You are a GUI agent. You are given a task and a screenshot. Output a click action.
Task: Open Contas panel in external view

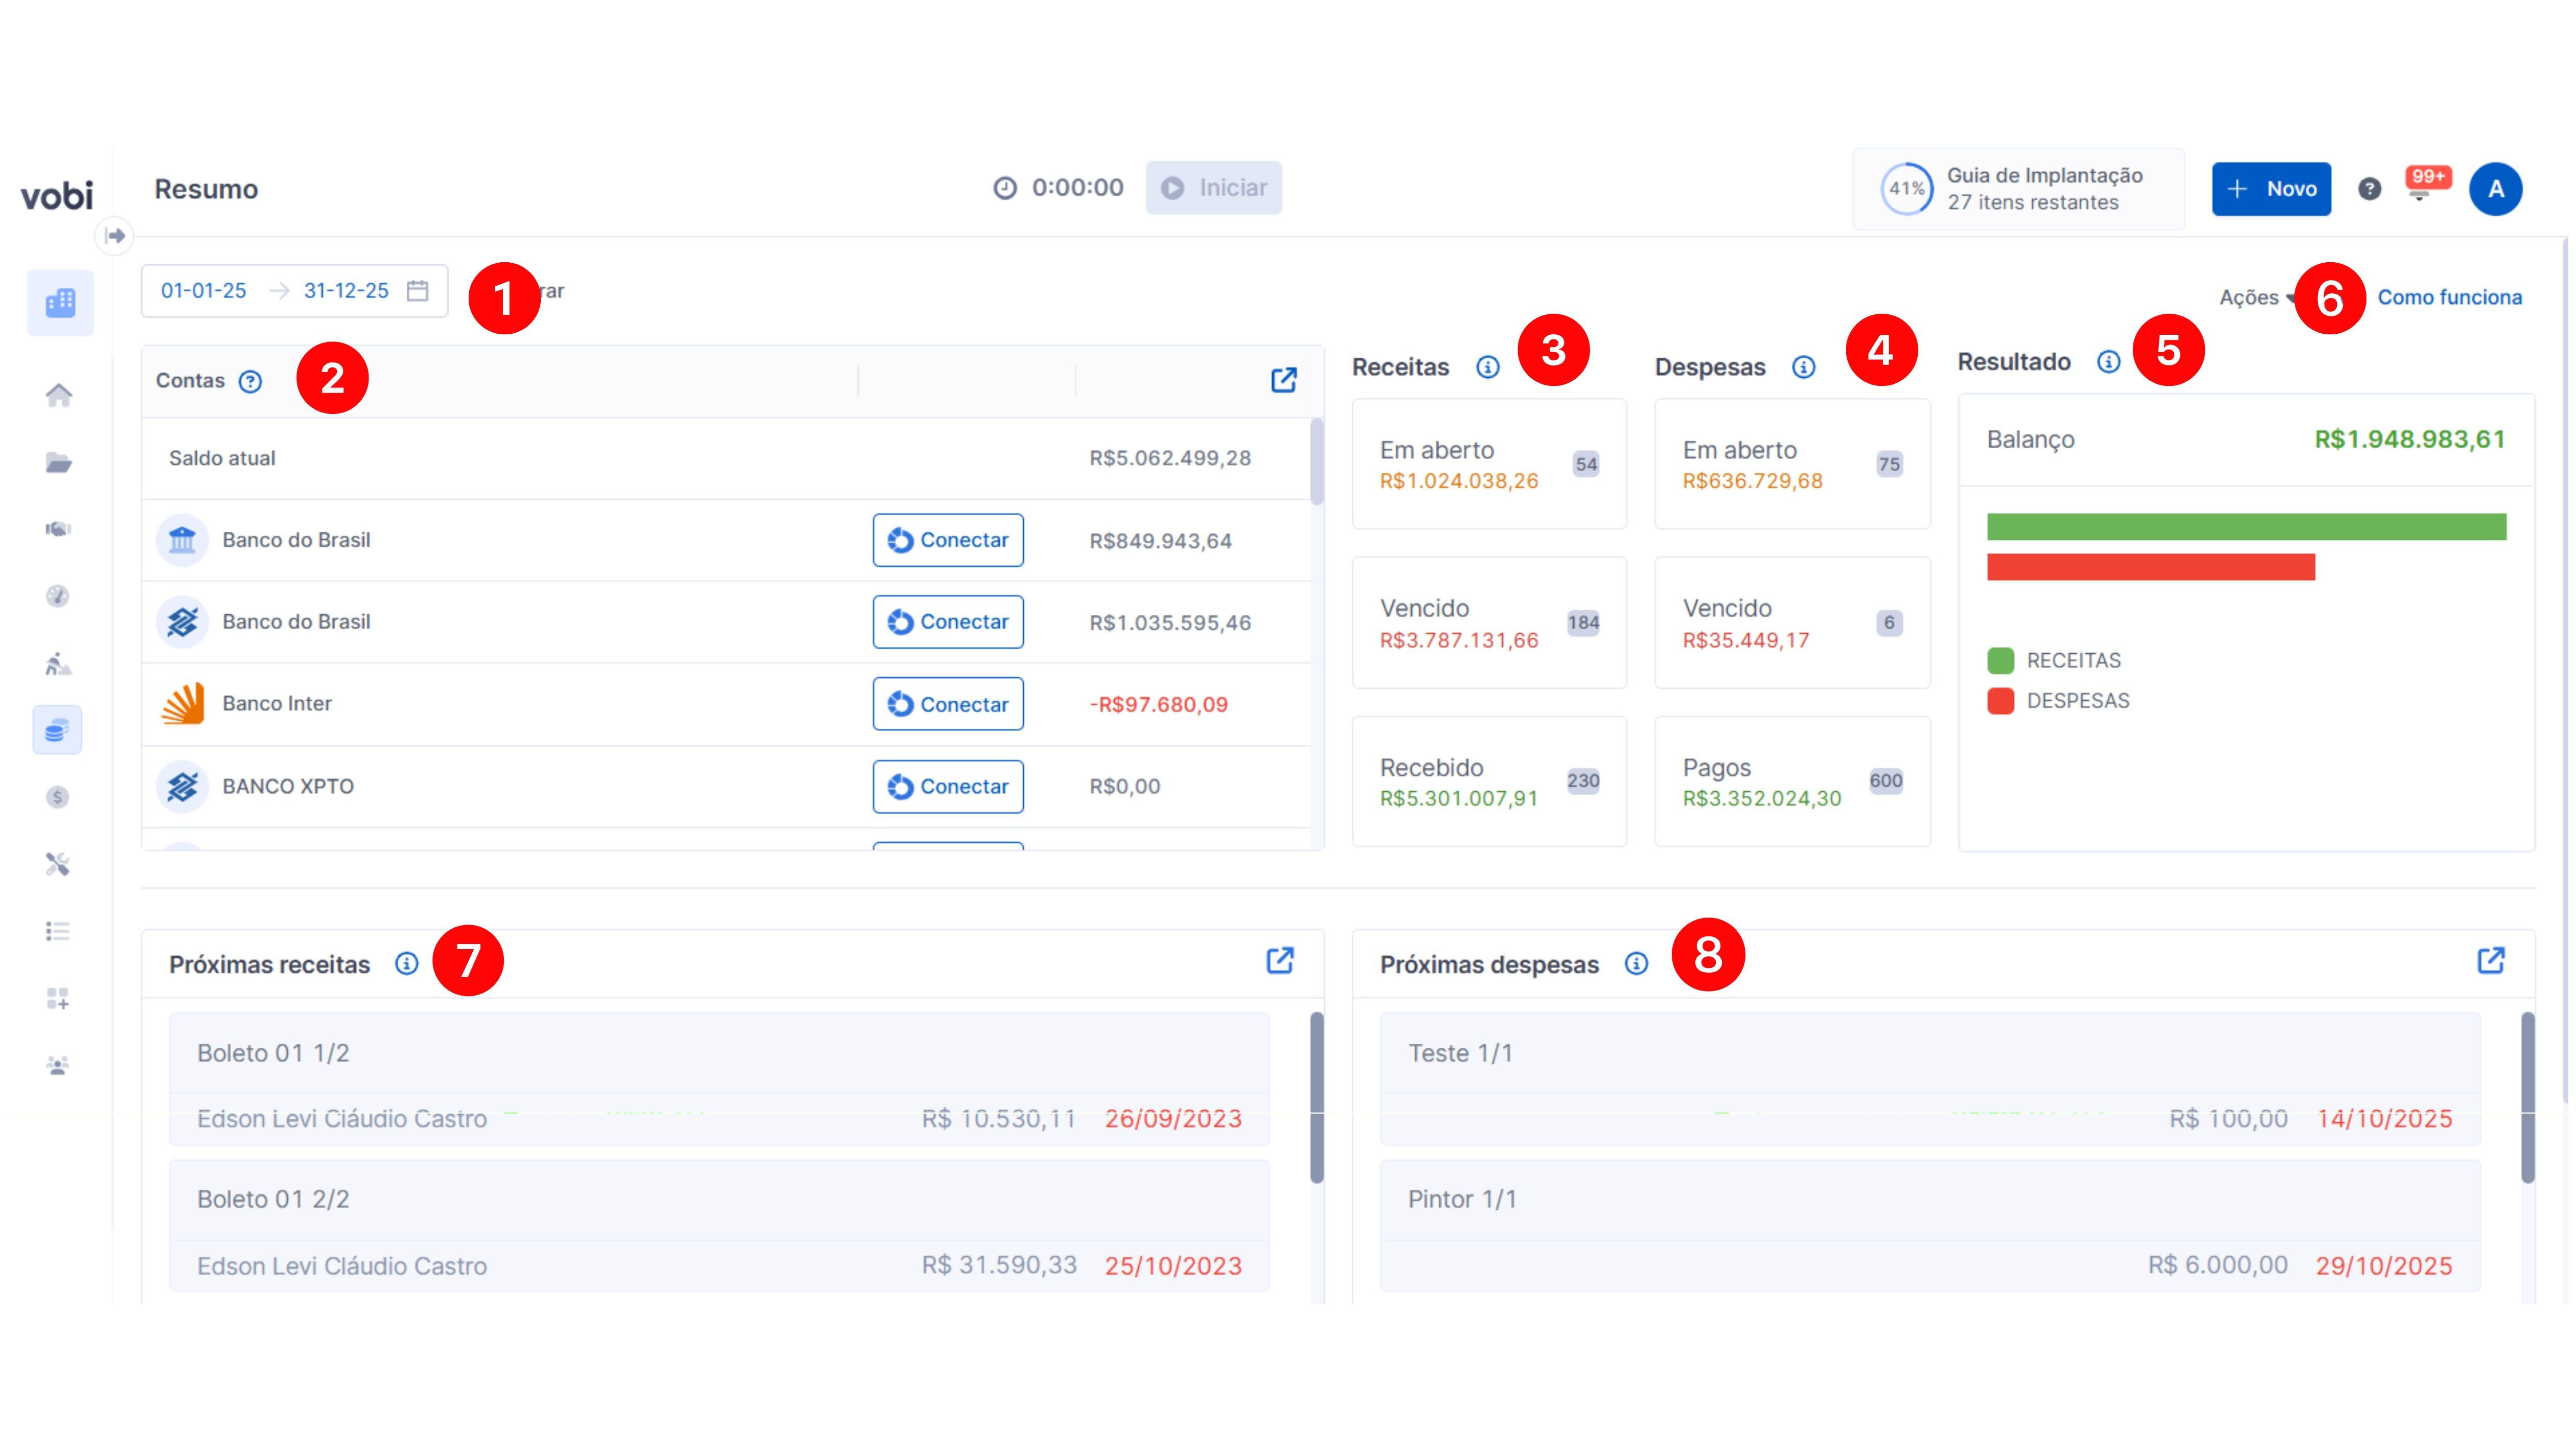coord(1283,380)
